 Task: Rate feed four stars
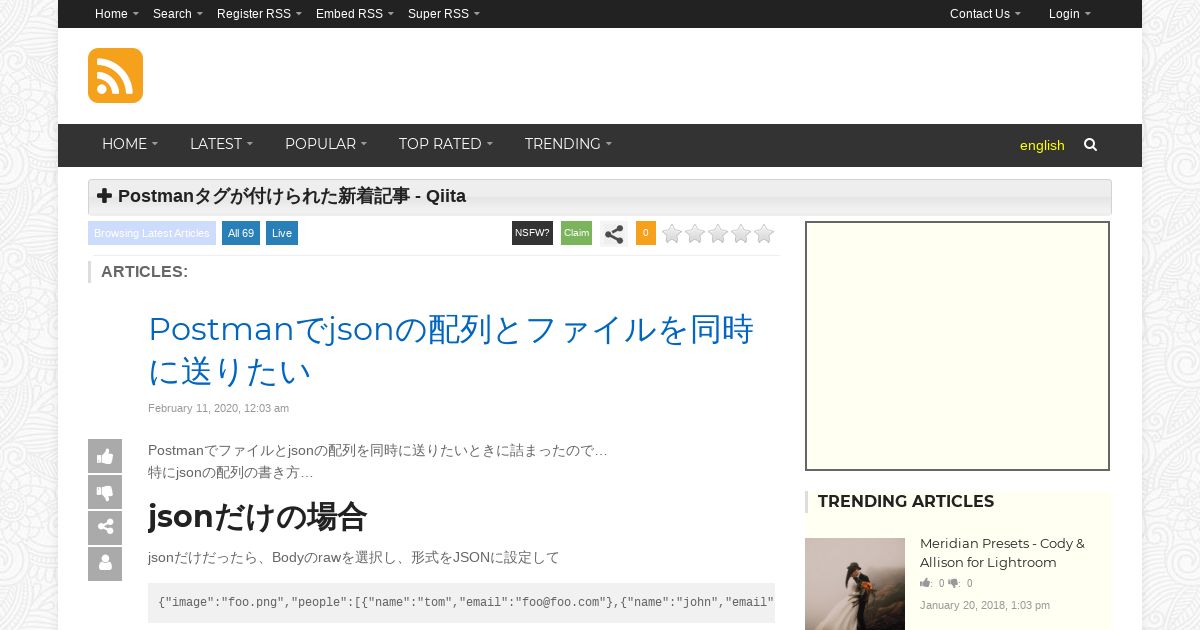pos(741,234)
